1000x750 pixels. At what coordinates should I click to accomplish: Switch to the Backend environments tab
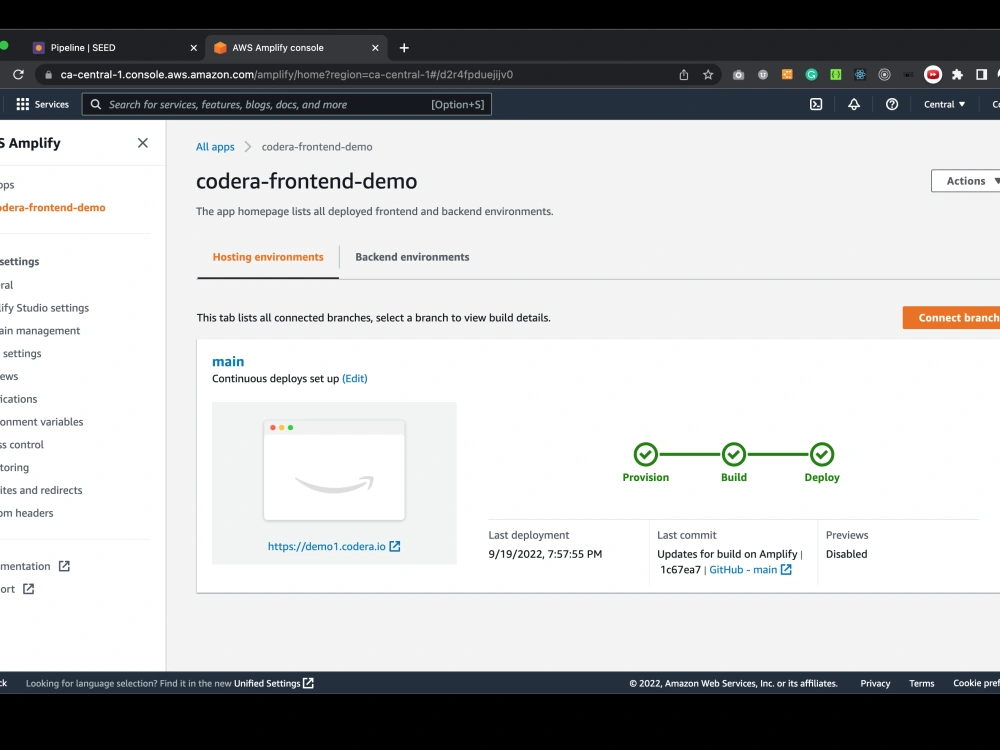coord(412,257)
